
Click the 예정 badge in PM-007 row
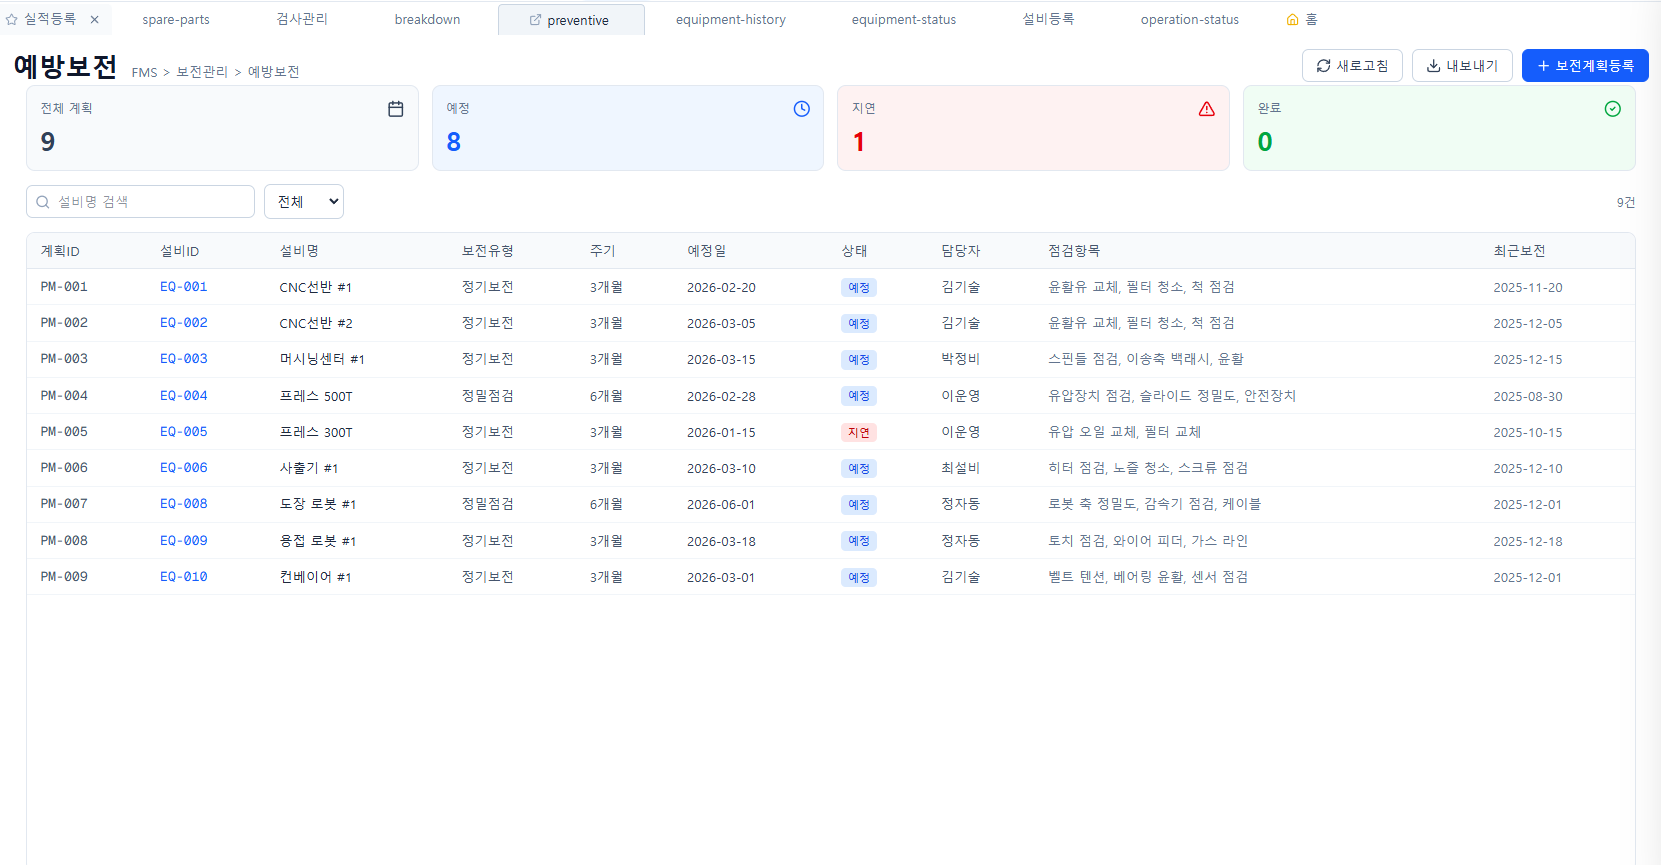coord(859,504)
